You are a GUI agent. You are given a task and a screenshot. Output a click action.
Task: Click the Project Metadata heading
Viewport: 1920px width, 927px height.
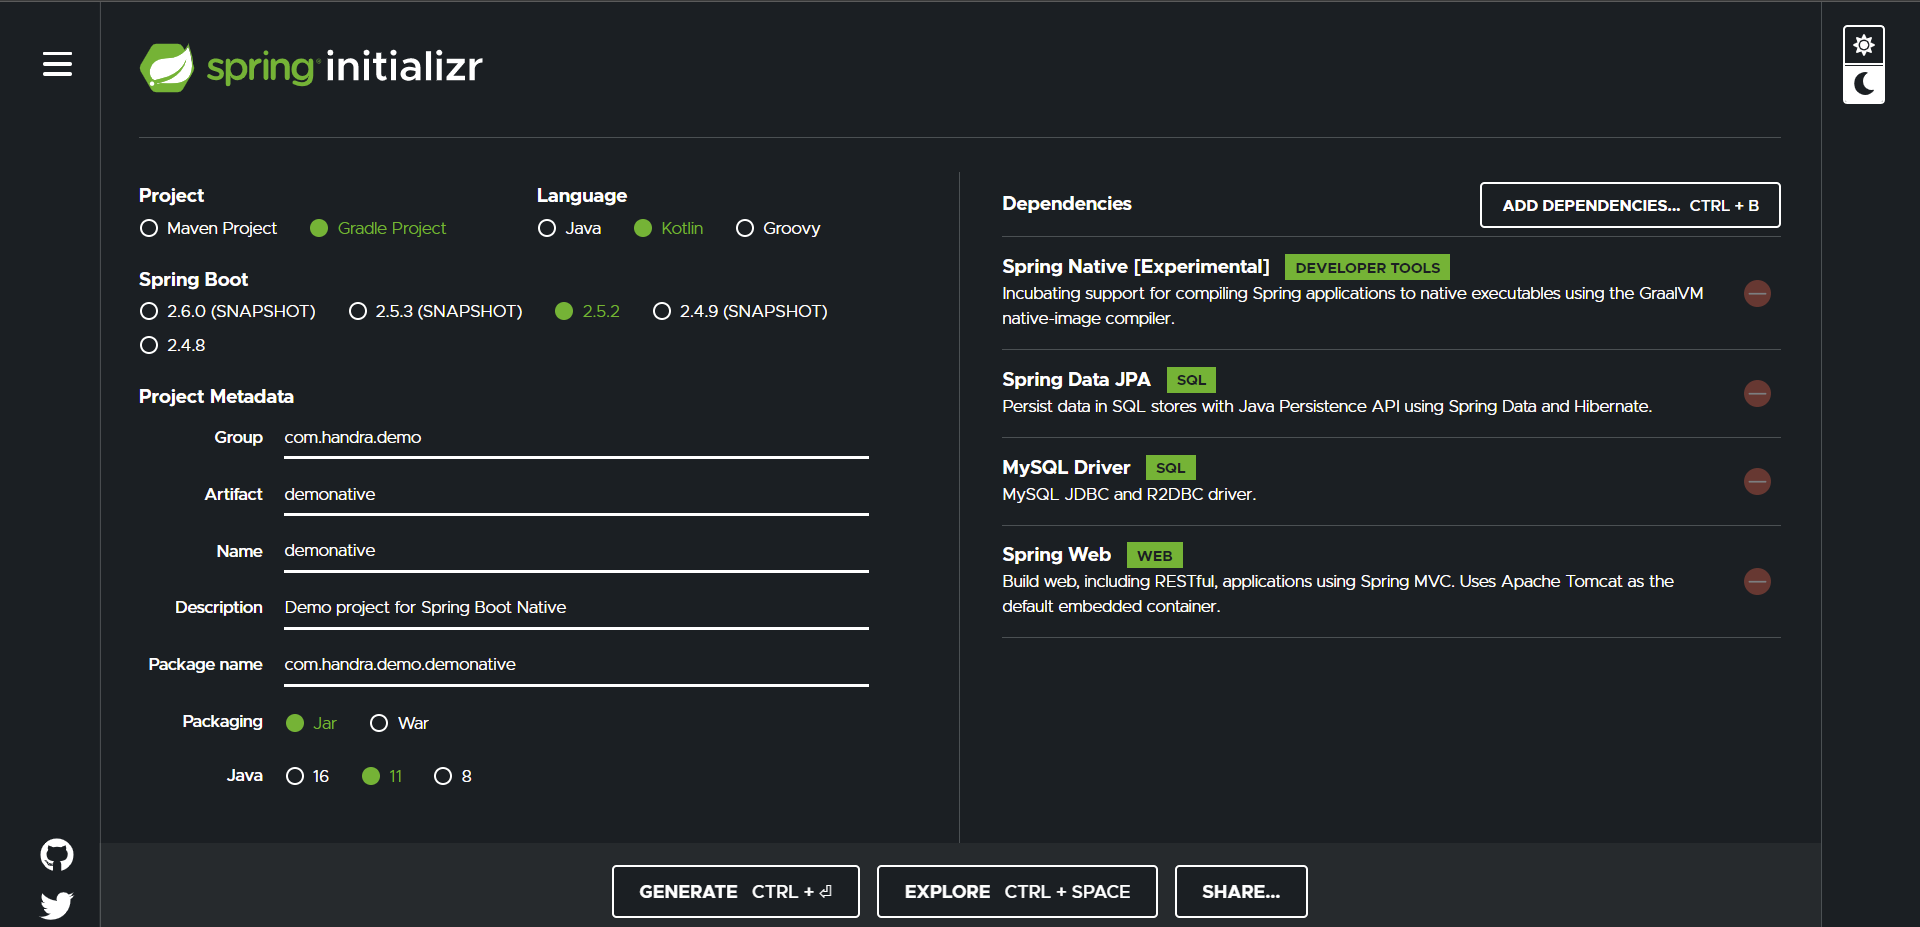[216, 396]
